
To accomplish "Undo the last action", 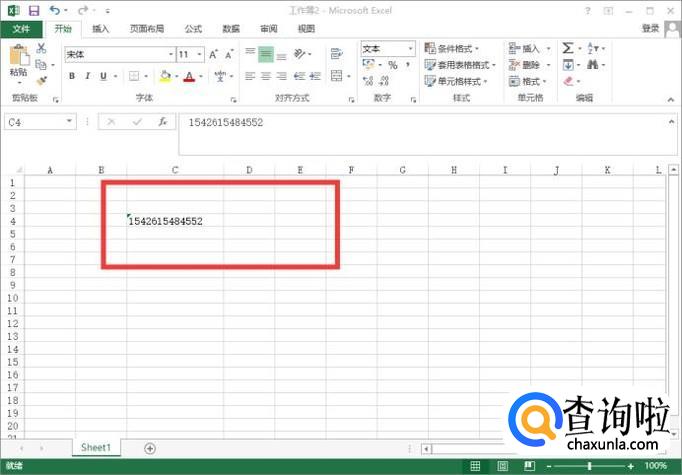I will tap(55, 10).
